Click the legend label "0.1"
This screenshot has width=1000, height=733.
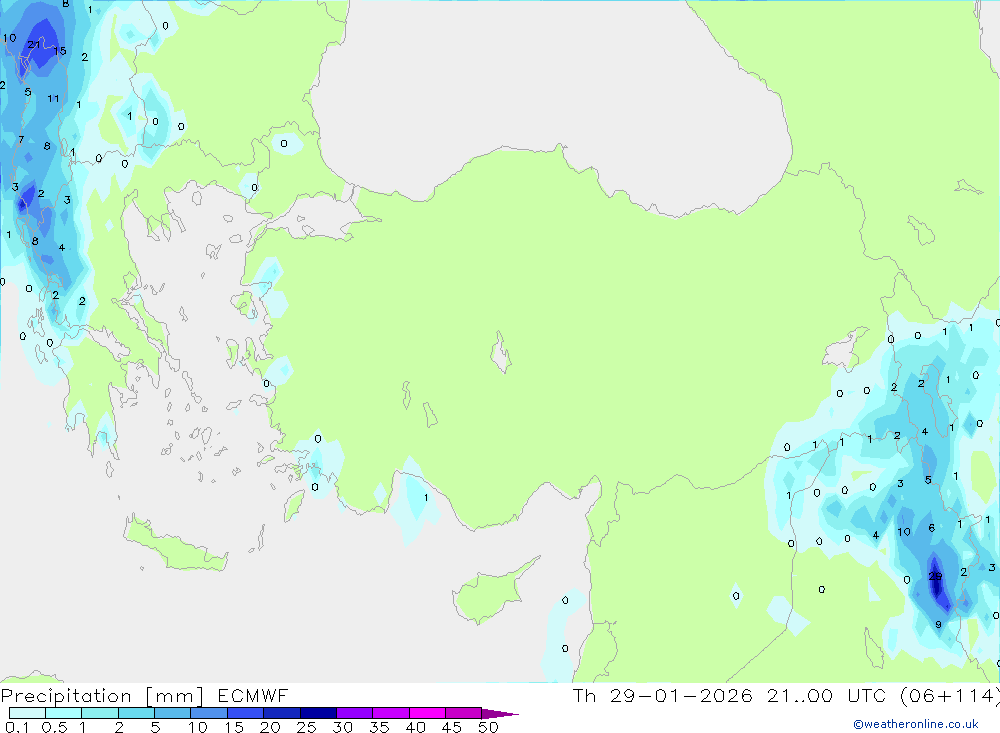(17, 727)
